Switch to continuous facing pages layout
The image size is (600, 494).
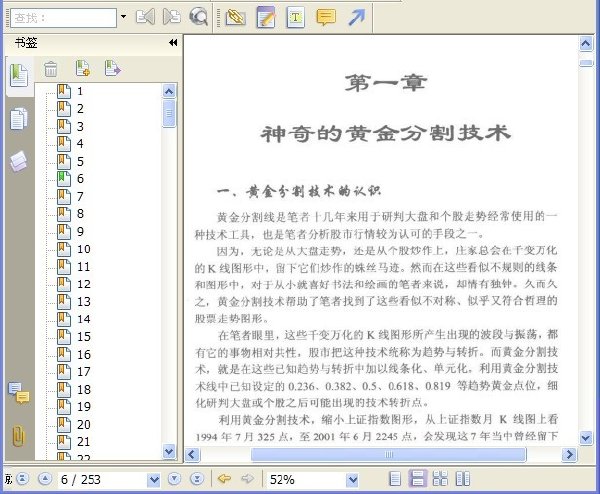click(440, 479)
